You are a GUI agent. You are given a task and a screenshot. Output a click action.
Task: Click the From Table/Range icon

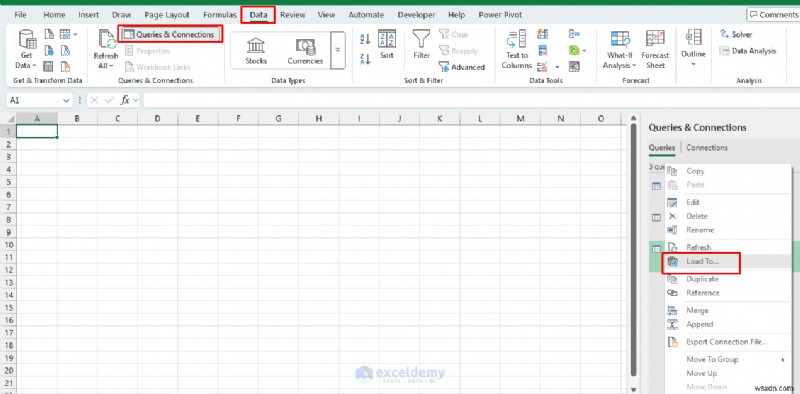click(49, 66)
